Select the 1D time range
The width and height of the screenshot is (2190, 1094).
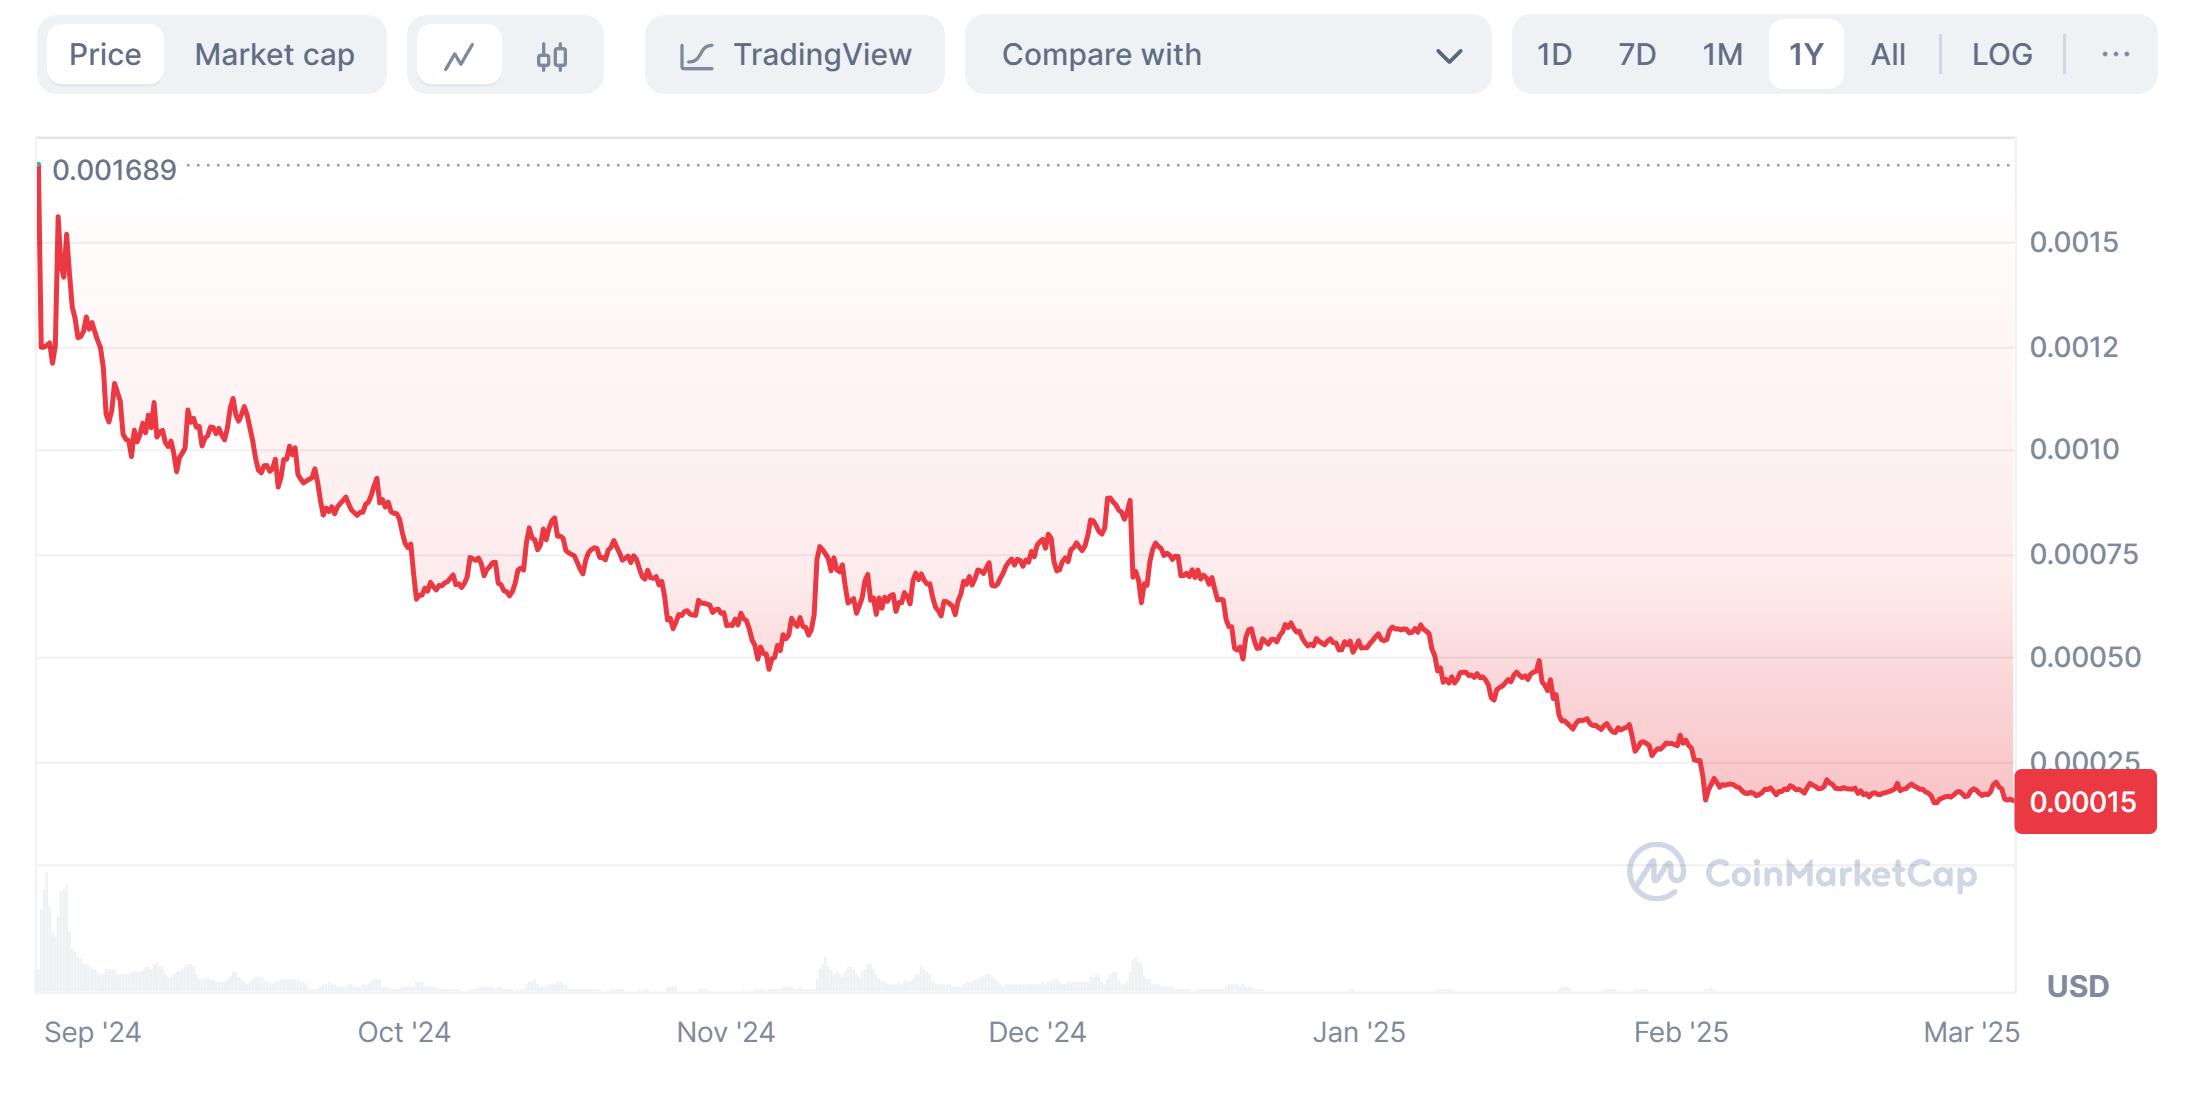[1554, 55]
